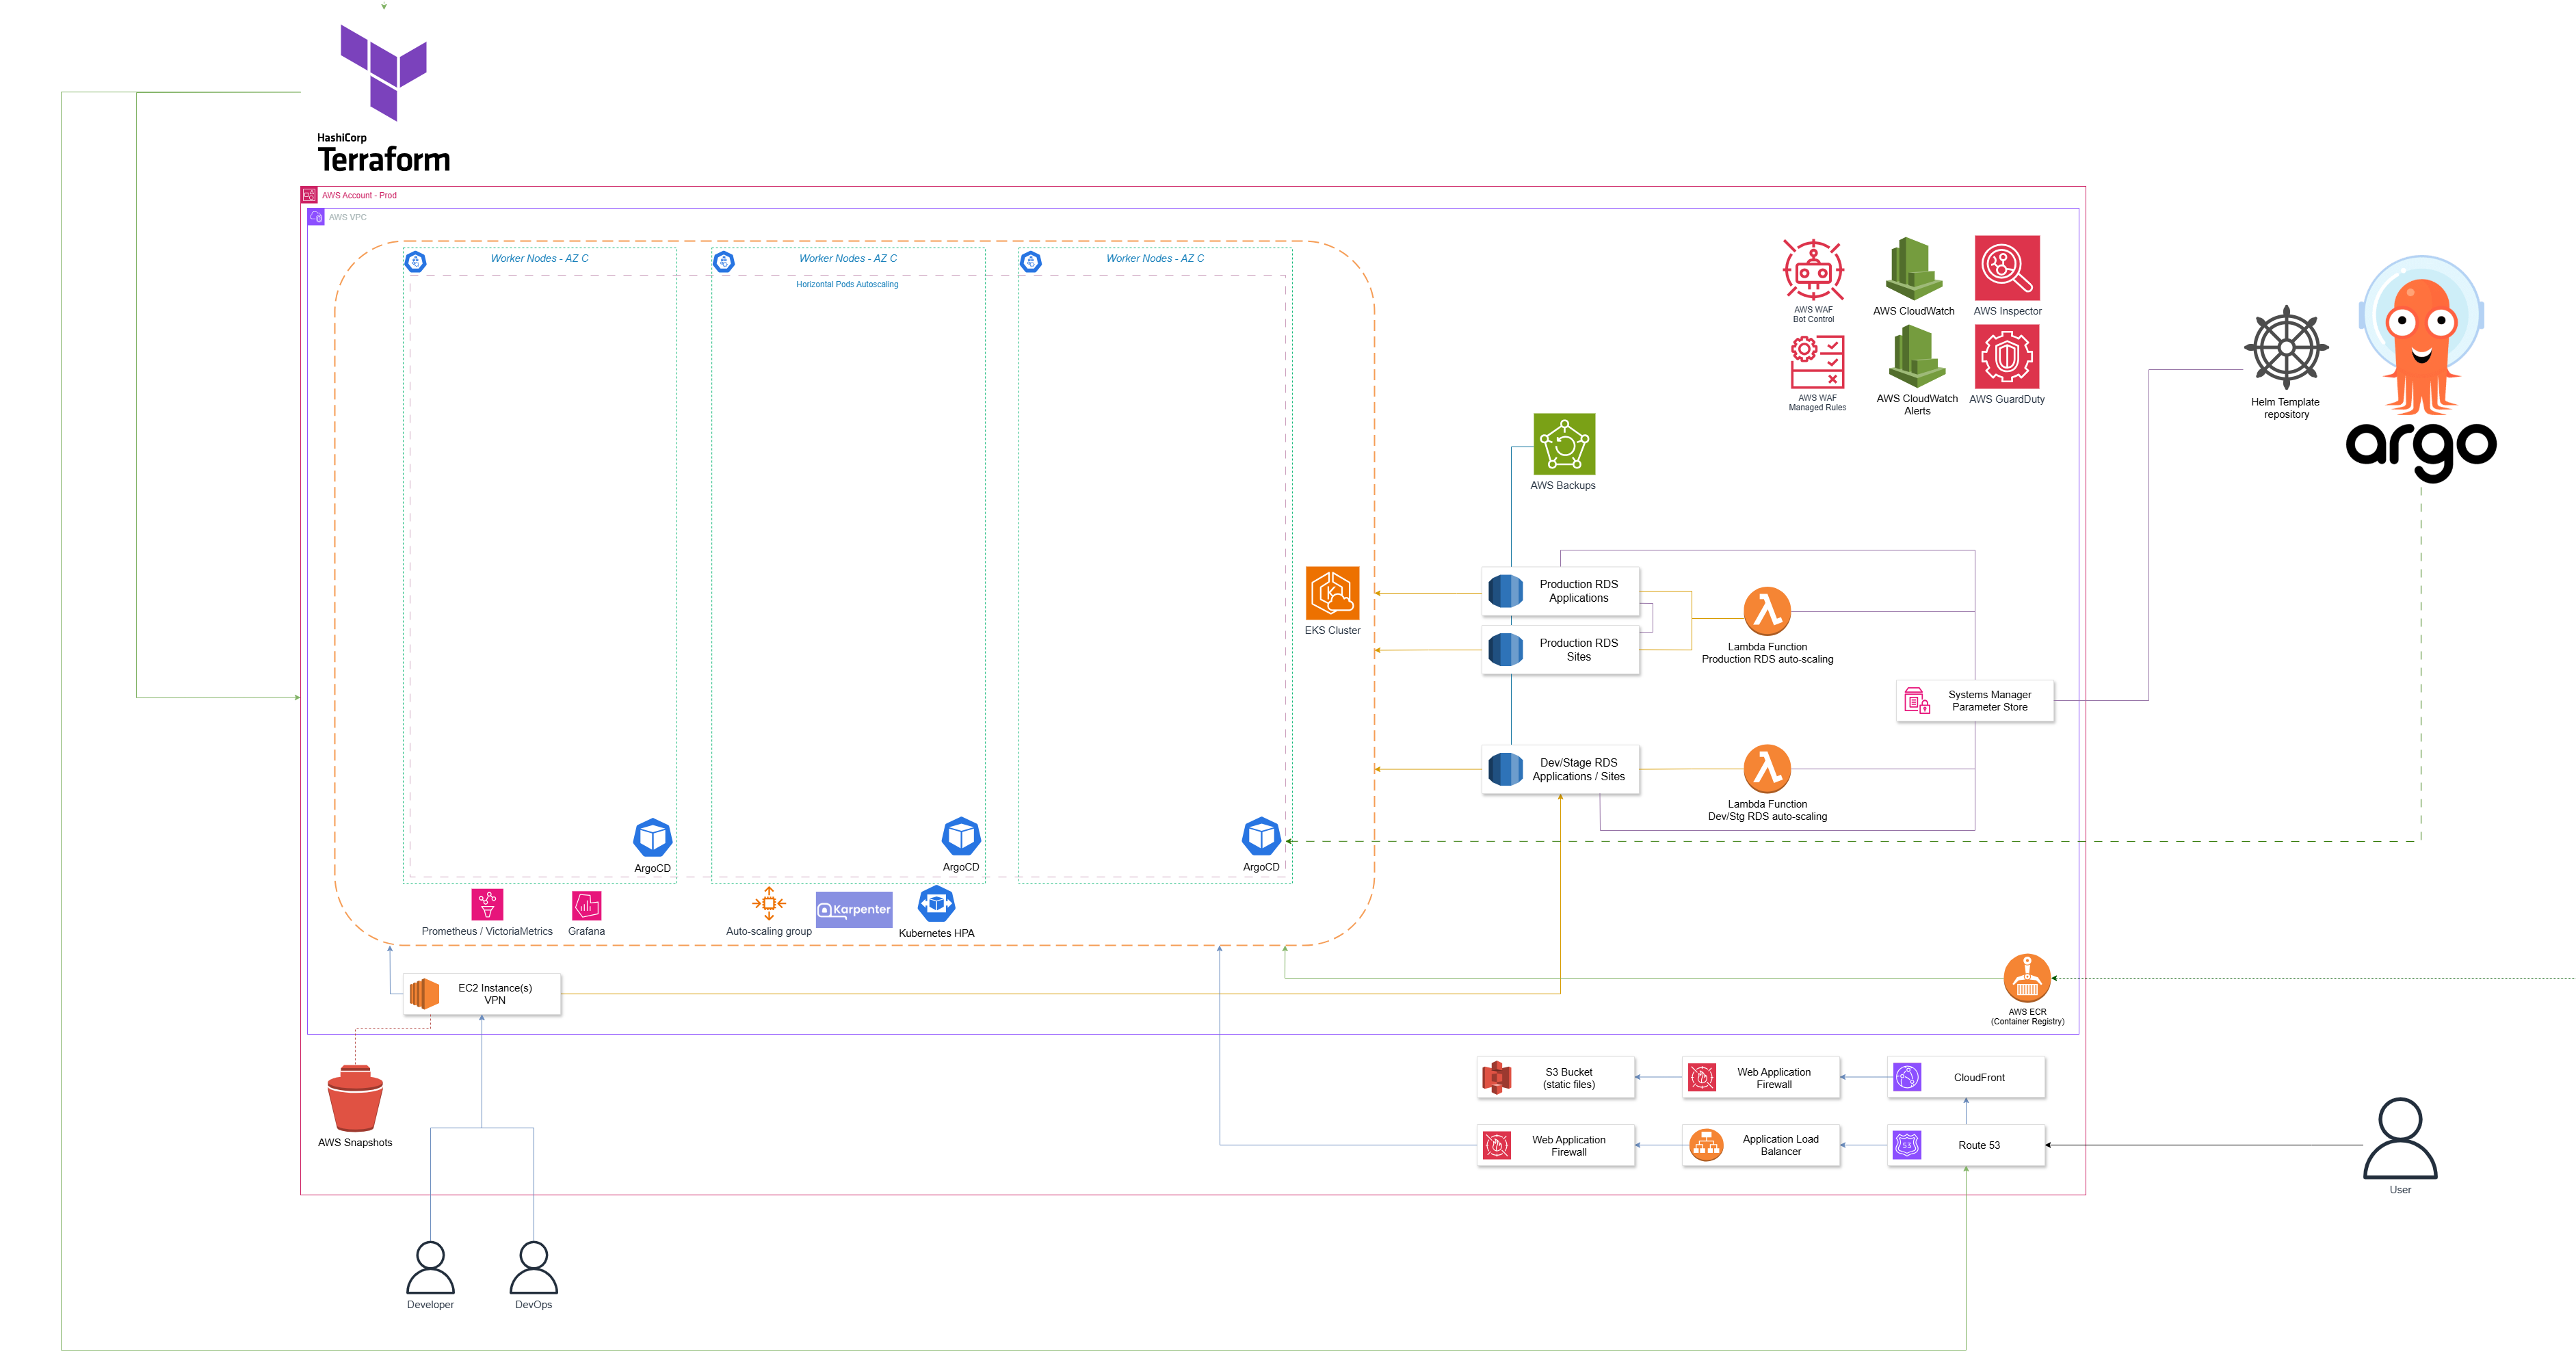Click the 'AWS CloudWatch Alerts' label
The width and height of the screenshot is (2576, 1356).
tap(1917, 404)
